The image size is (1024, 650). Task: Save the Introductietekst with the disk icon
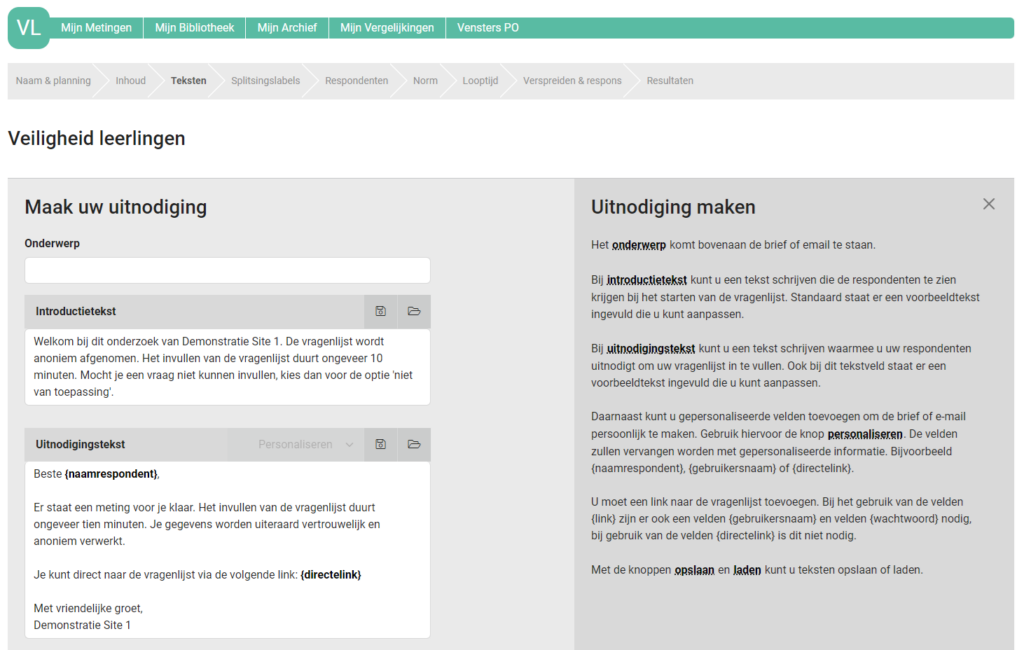click(x=381, y=312)
